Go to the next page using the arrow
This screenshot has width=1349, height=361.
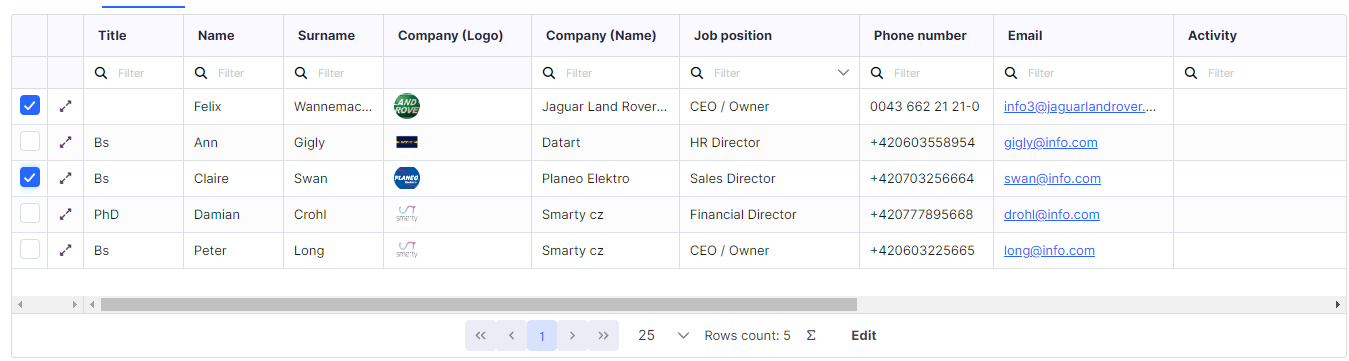point(572,335)
